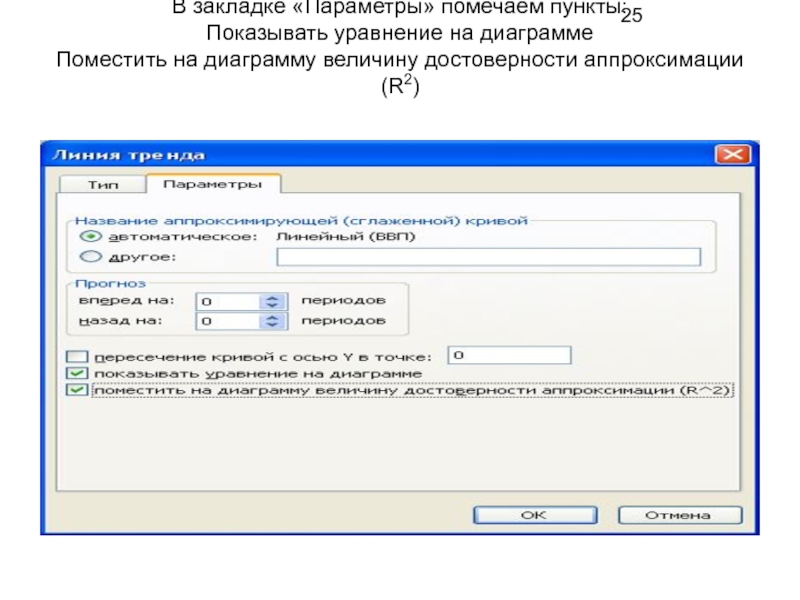Click the Линейный (ВВП) automatic name text
This screenshot has height=600, width=800.
pyautogui.click(x=345, y=237)
